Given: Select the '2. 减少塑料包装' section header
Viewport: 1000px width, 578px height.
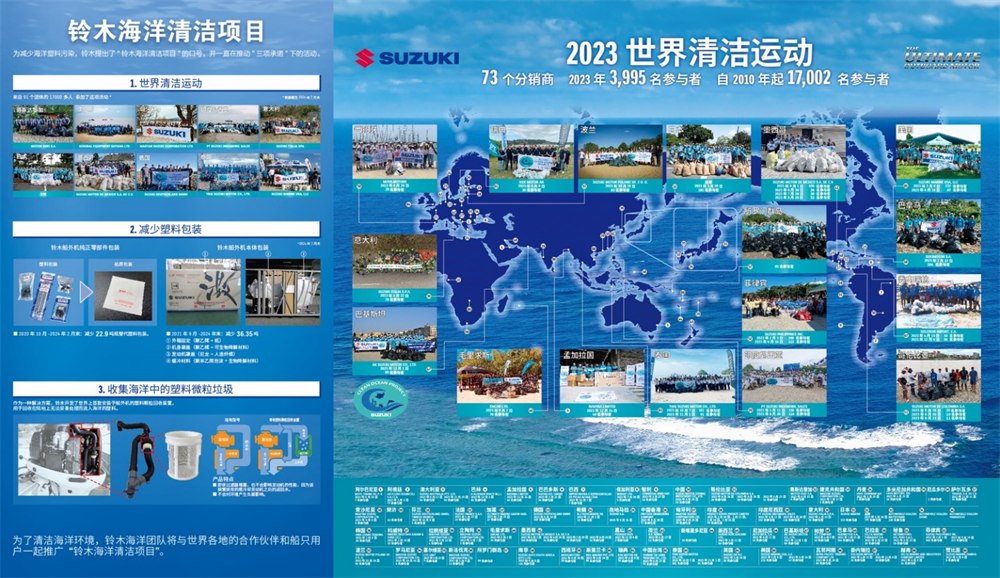Looking at the screenshot, I should [166, 229].
